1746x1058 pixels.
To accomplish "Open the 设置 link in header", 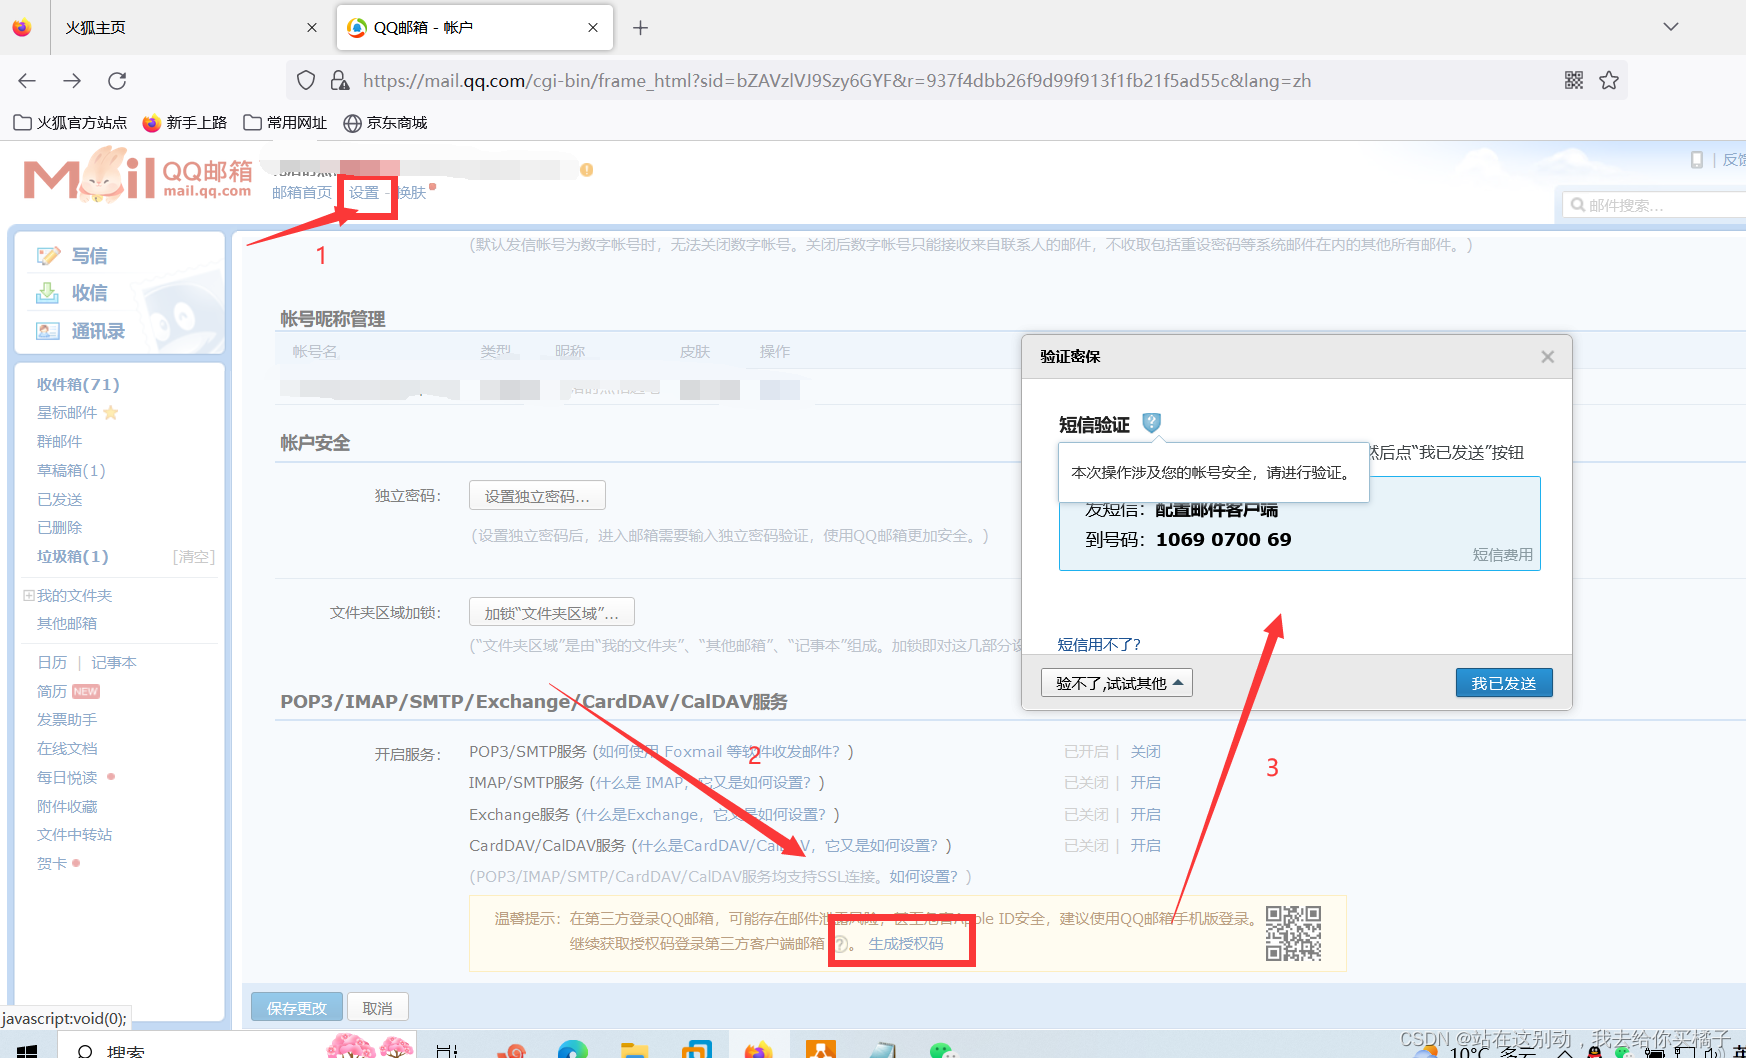I will [364, 193].
